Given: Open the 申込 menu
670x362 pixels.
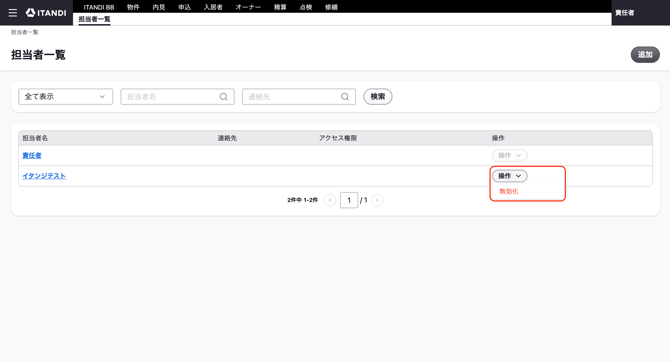Looking at the screenshot, I should (x=185, y=7).
